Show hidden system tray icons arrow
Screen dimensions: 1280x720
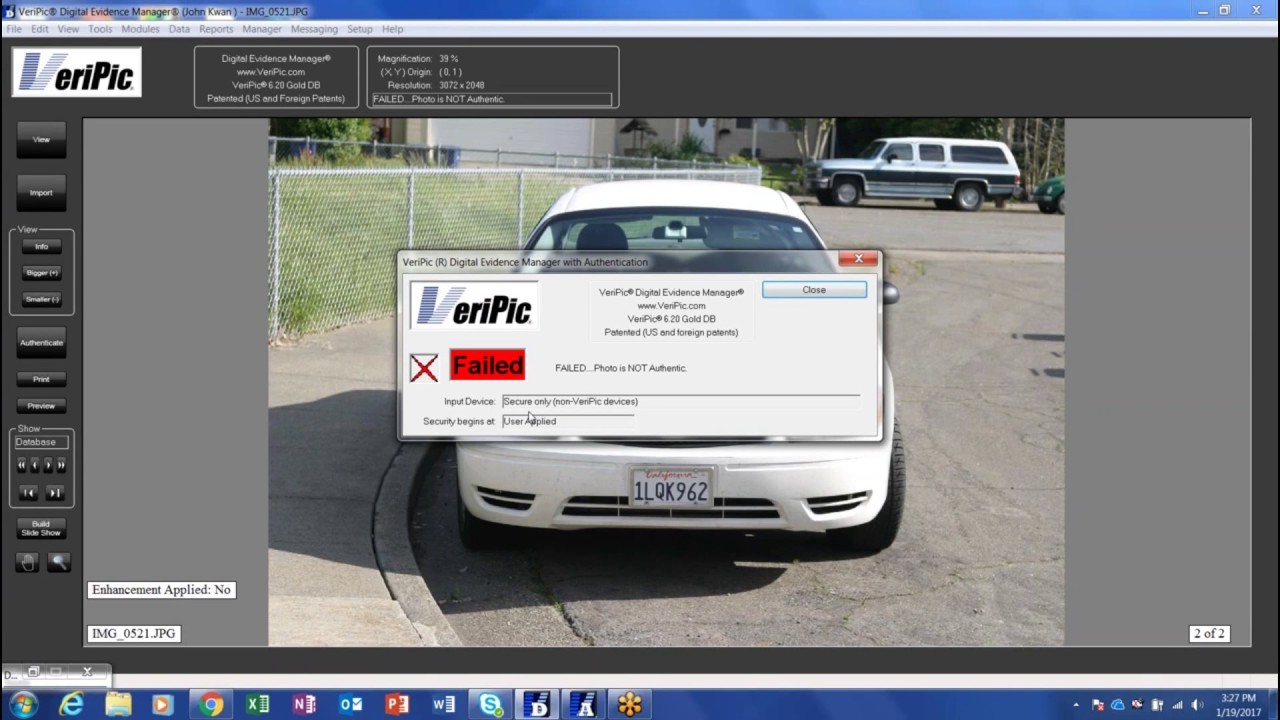pyautogui.click(x=1076, y=705)
